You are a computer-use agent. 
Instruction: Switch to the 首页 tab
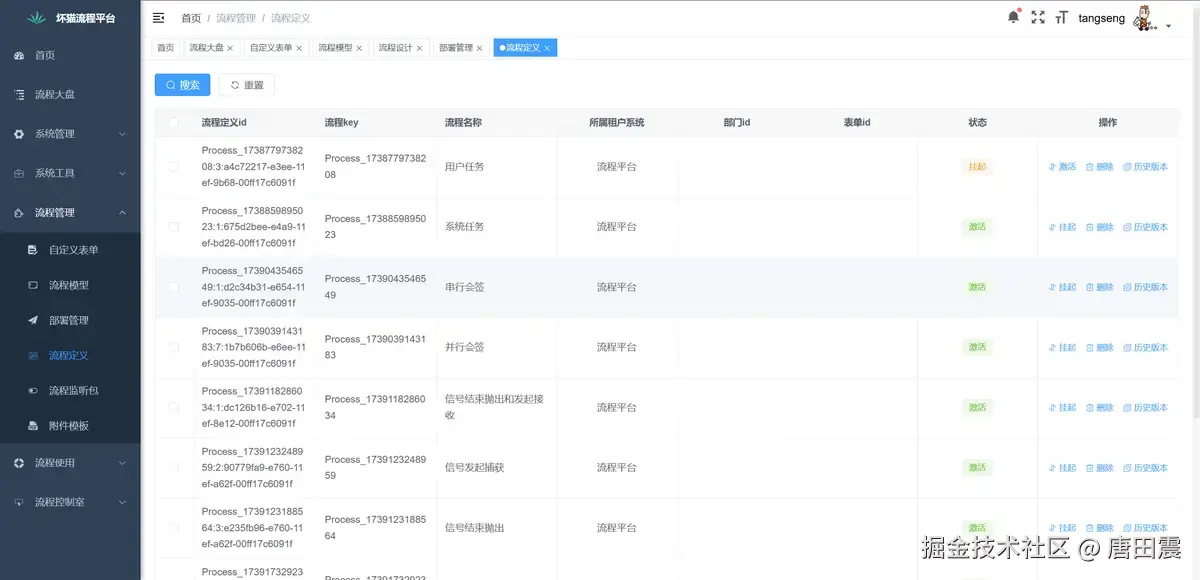[165, 47]
